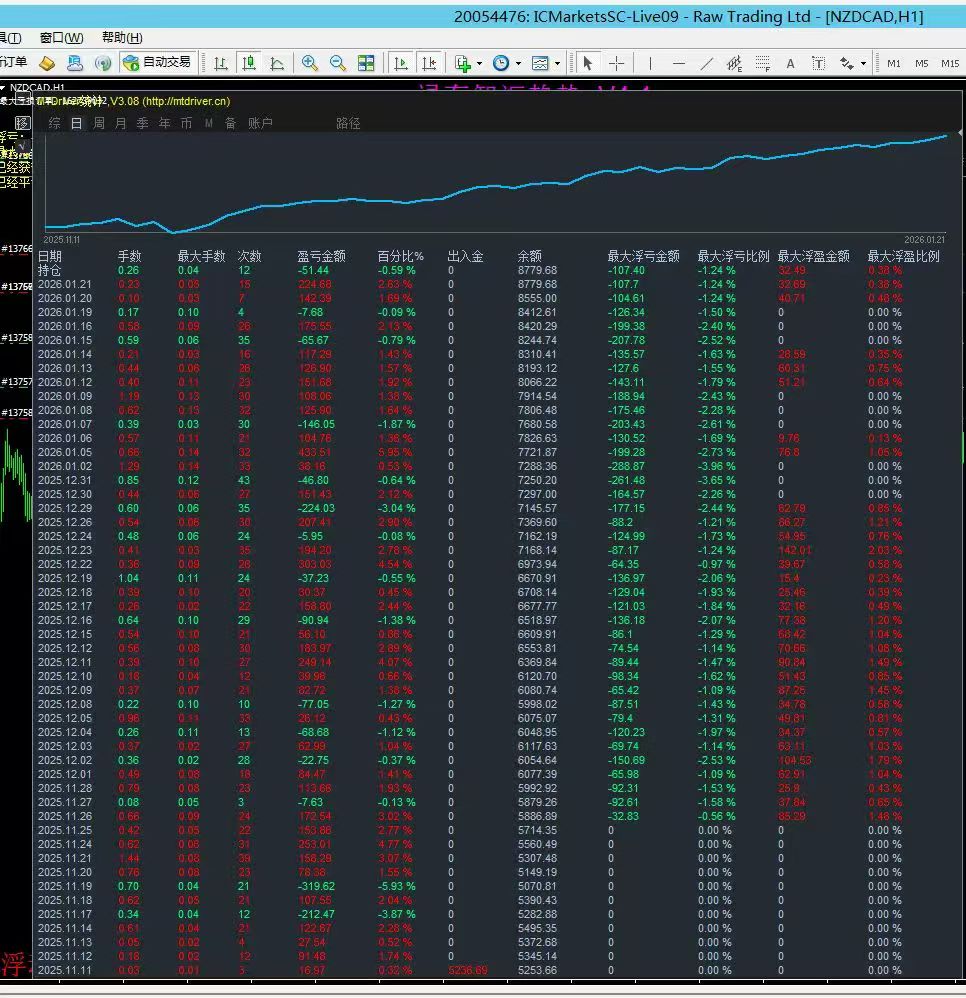This screenshot has height=998, width=966.
Task: Expand the templates dropdown arrow
Action: tap(557, 64)
